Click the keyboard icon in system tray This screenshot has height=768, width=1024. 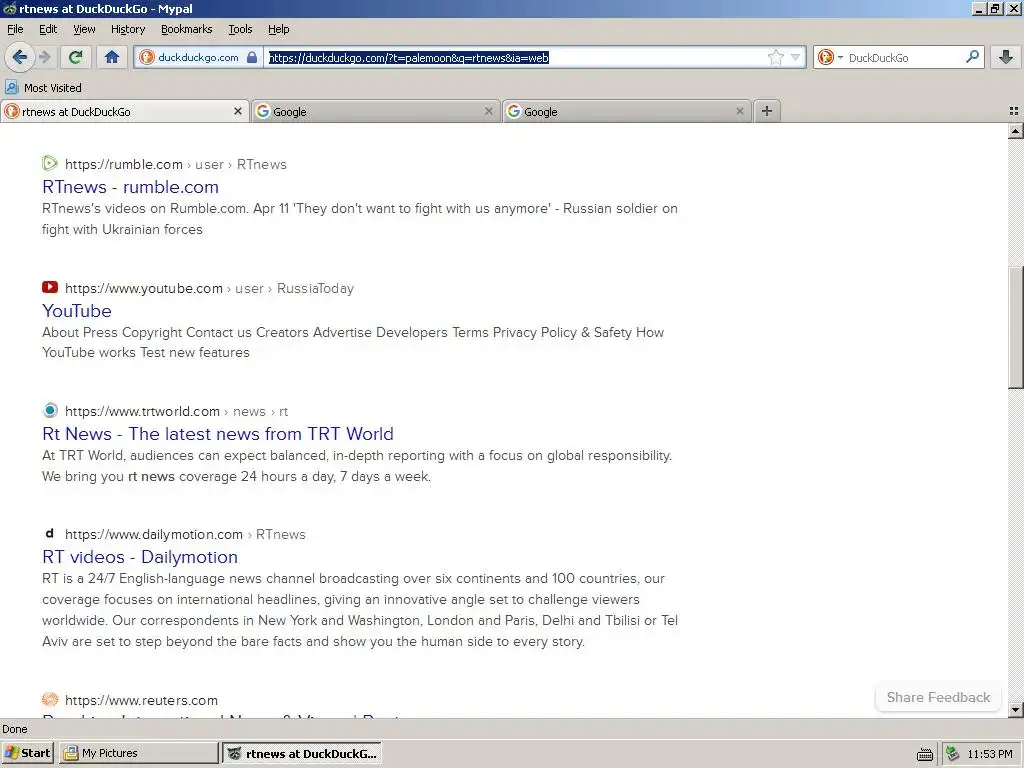[925, 754]
